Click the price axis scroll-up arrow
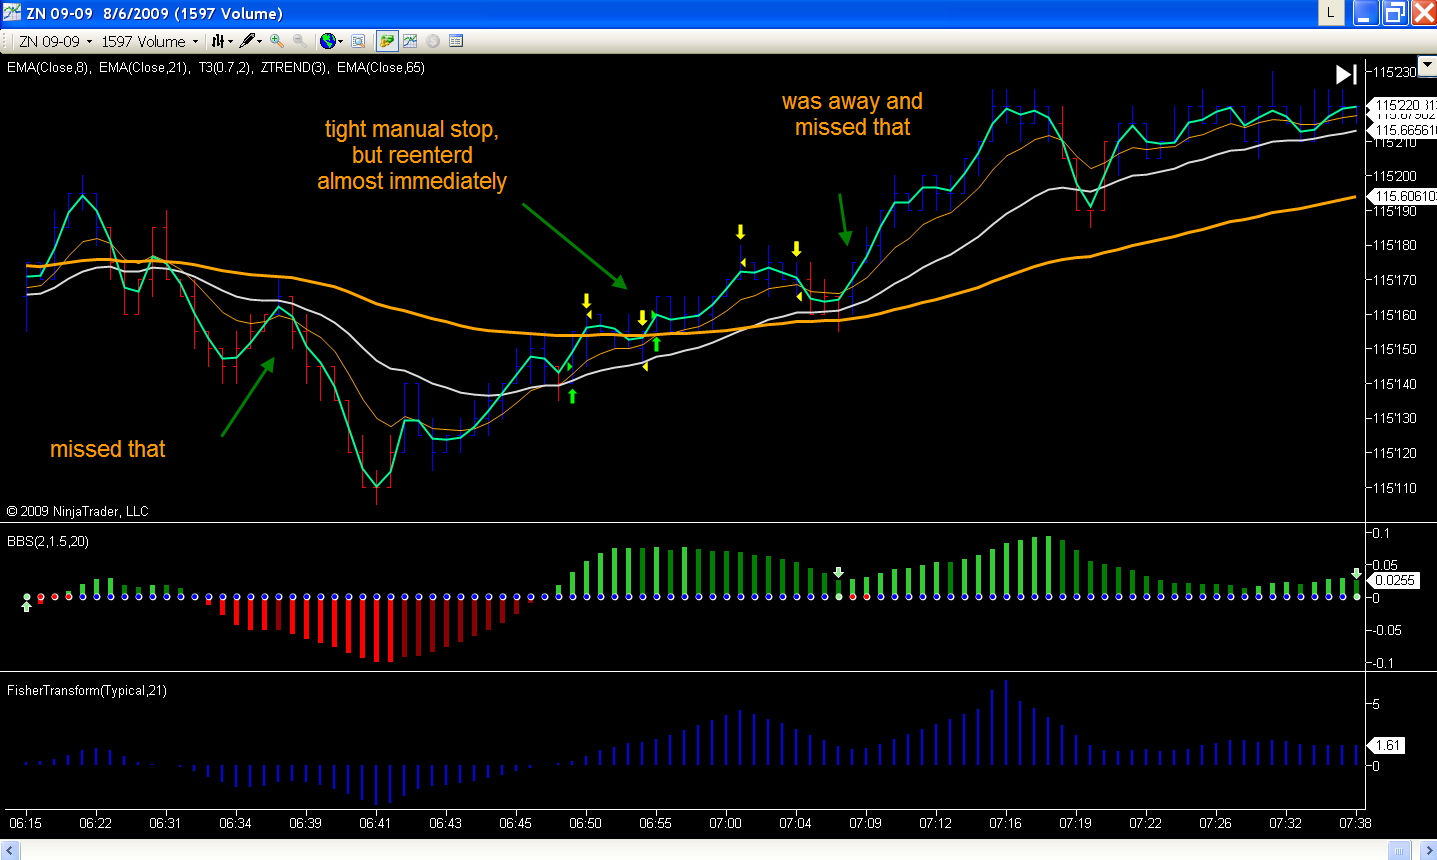1437x860 pixels. coord(1428,65)
